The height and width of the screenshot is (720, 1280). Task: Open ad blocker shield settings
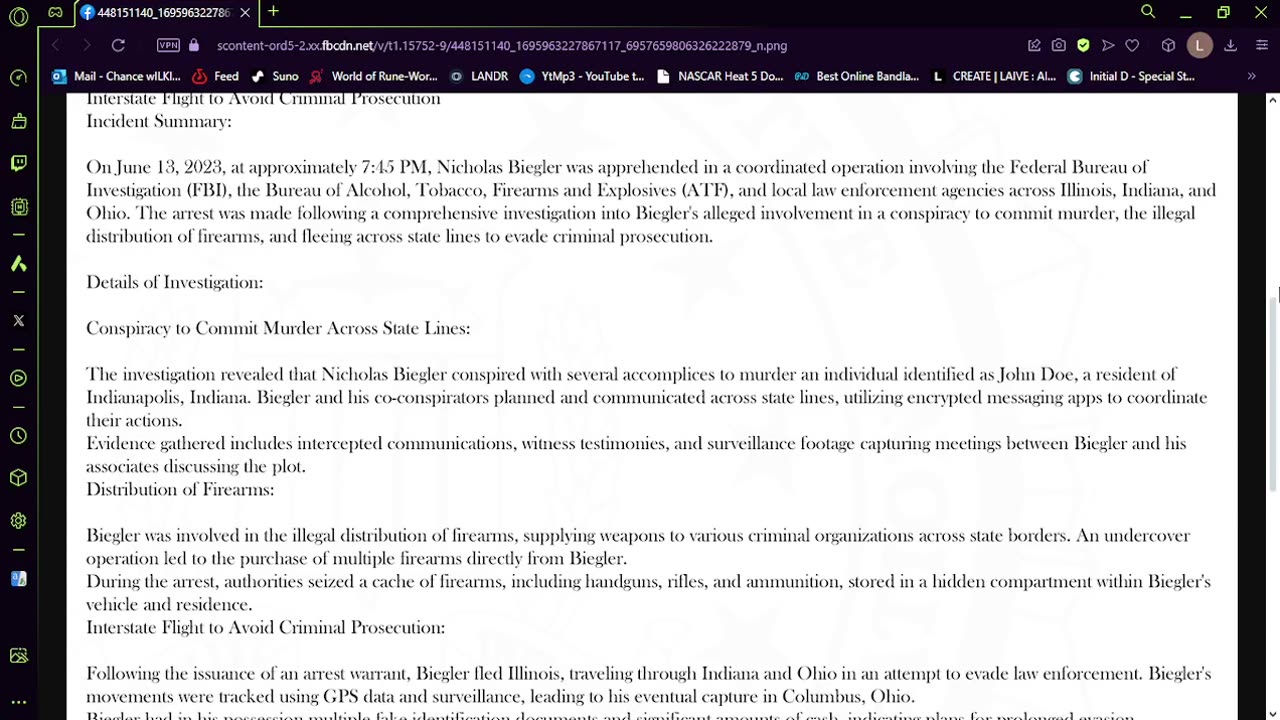(1083, 45)
